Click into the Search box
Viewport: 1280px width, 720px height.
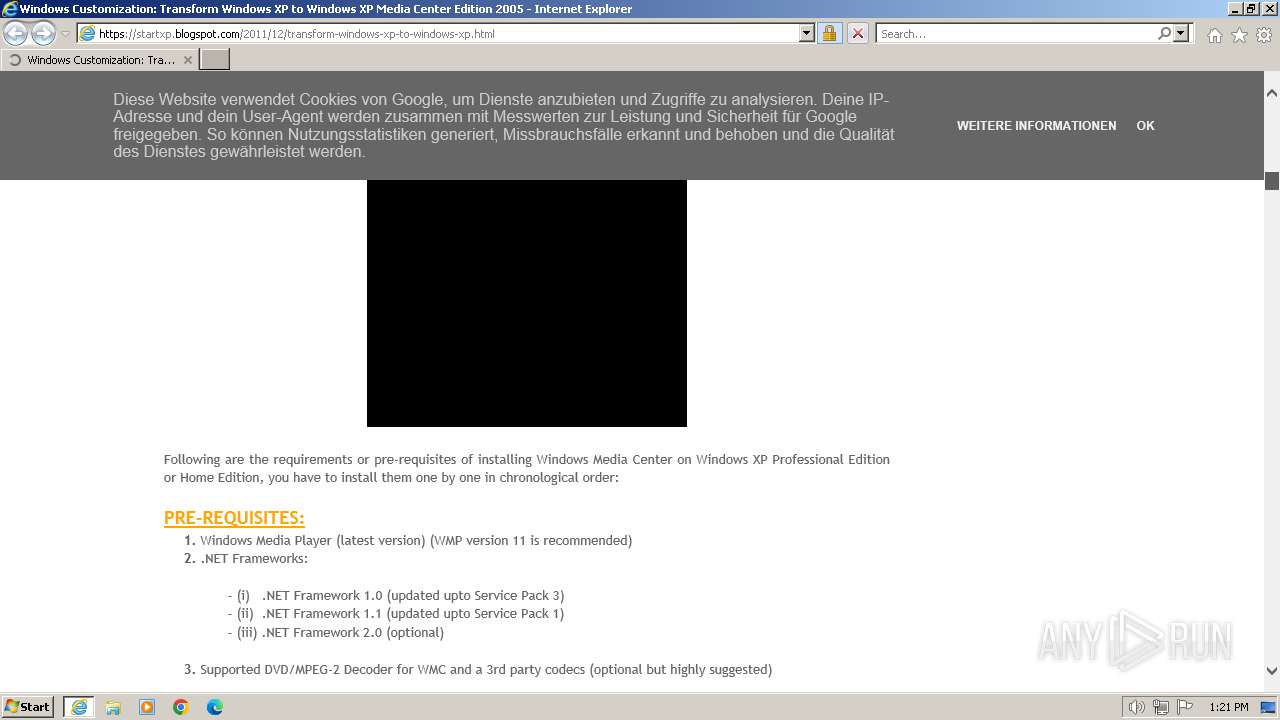[x=1015, y=34]
